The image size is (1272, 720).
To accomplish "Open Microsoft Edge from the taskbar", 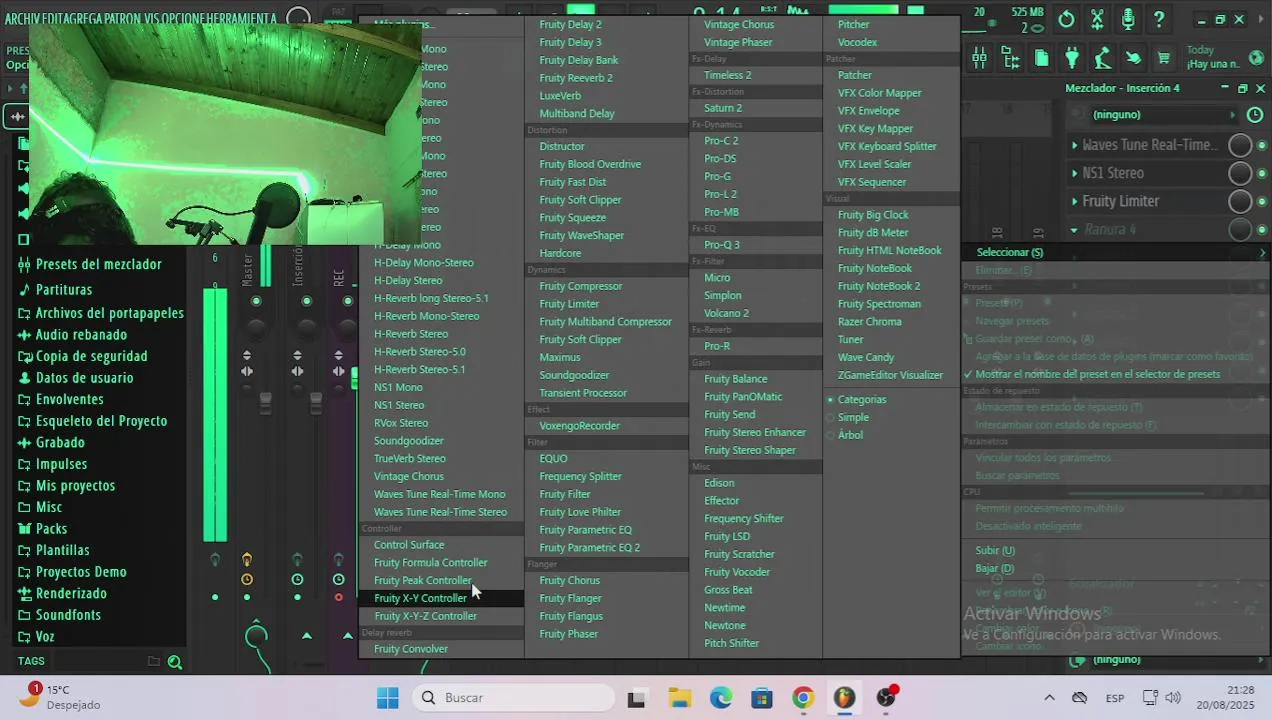I will (720, 698).
